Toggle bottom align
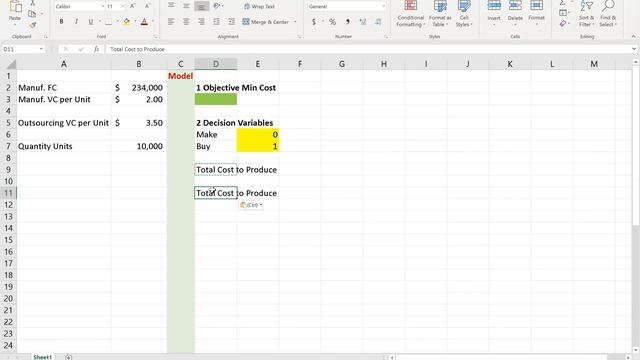The width and height of the screenshot is (640, 360). (201, 6)
